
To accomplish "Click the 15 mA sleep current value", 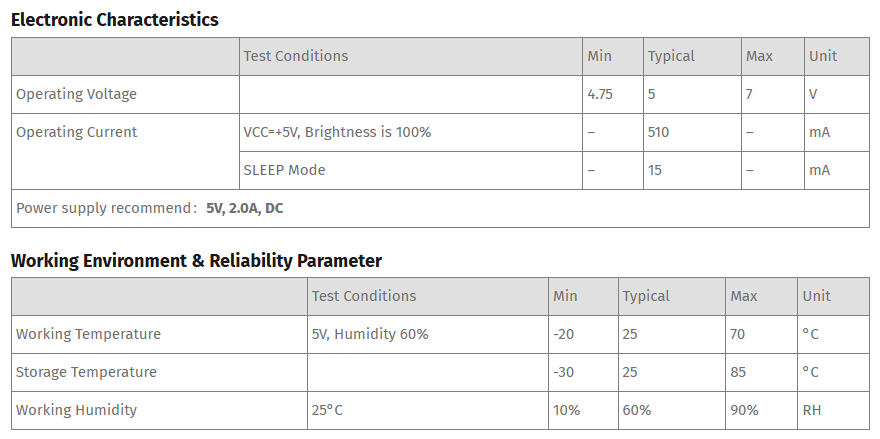I will (654, 170).
